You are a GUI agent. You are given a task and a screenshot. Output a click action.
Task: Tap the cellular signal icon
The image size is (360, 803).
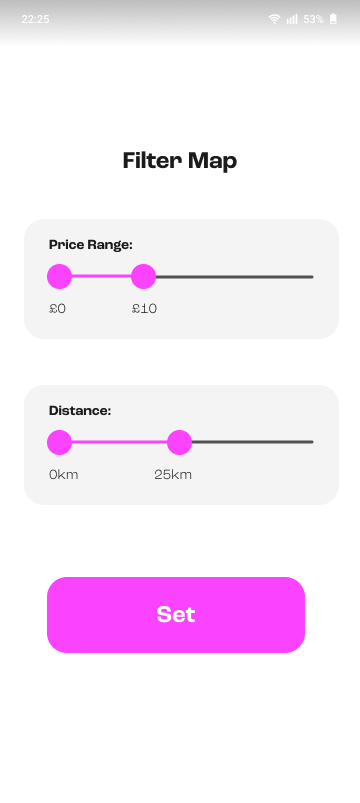tap(292, 19)
